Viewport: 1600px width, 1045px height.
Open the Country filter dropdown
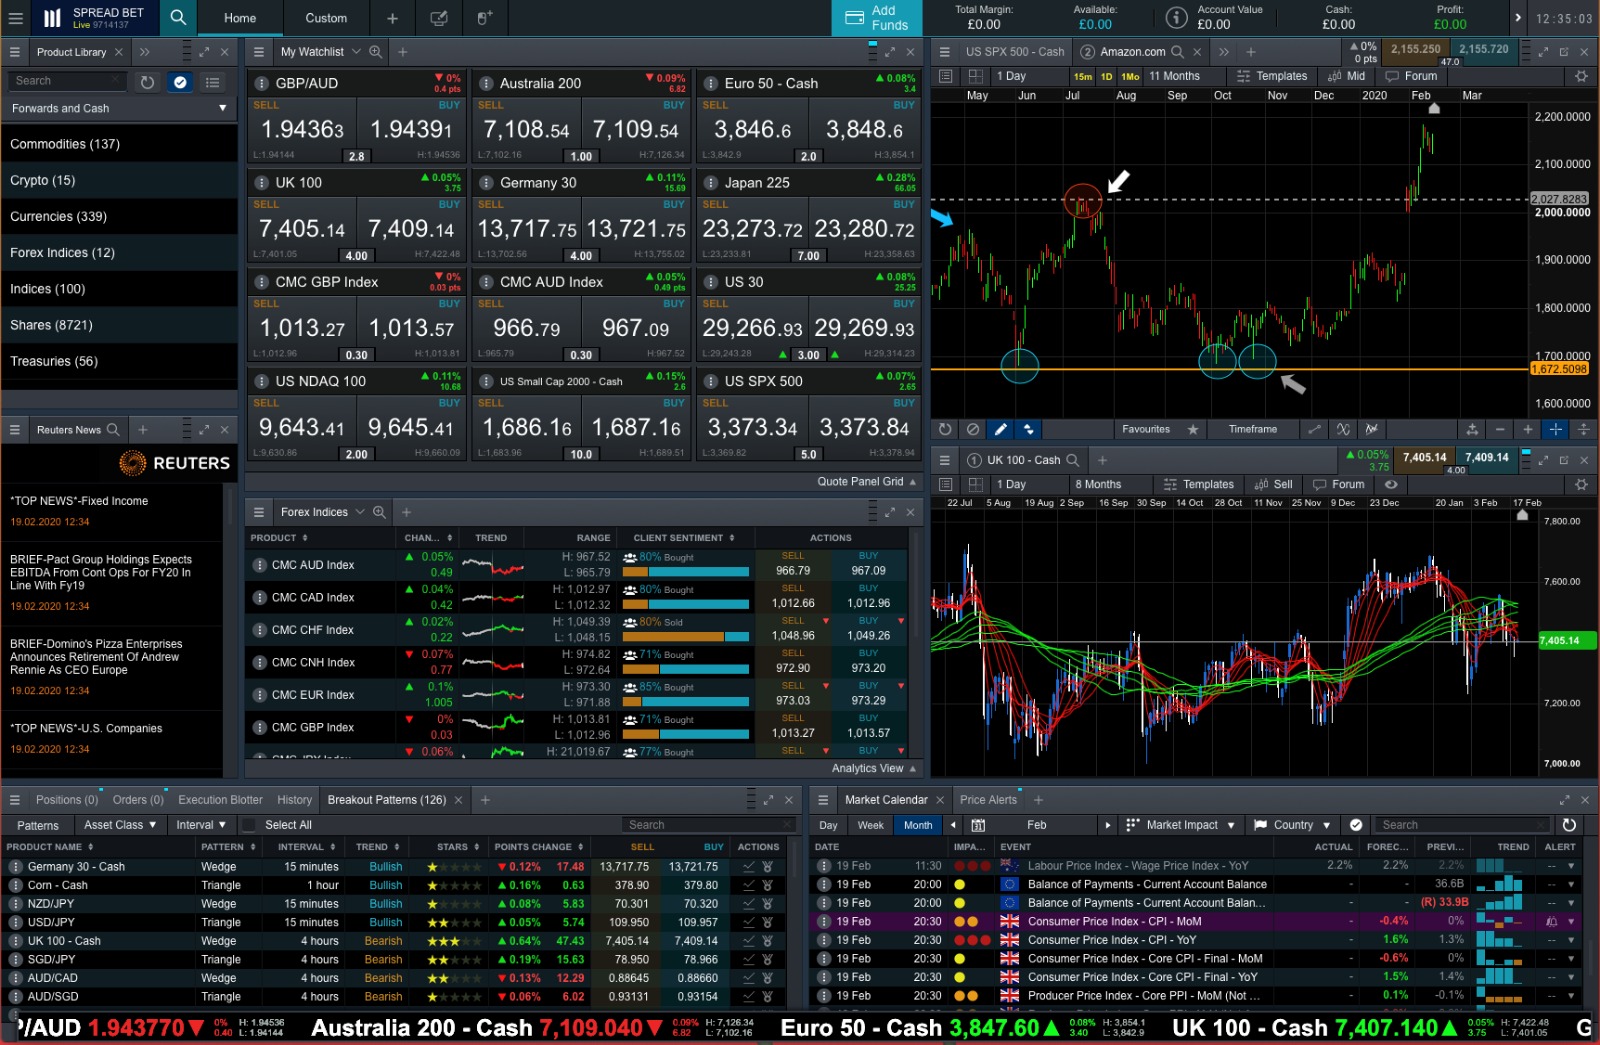coord(1292,825)
